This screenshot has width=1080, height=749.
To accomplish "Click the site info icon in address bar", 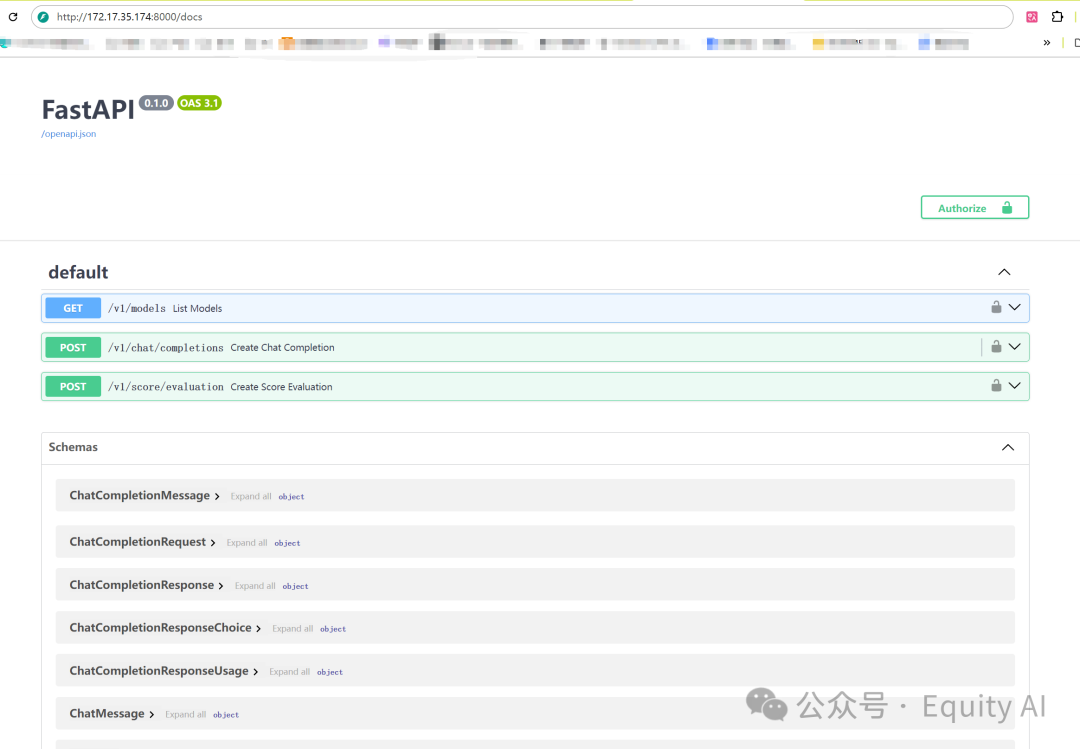I will 43,17.
